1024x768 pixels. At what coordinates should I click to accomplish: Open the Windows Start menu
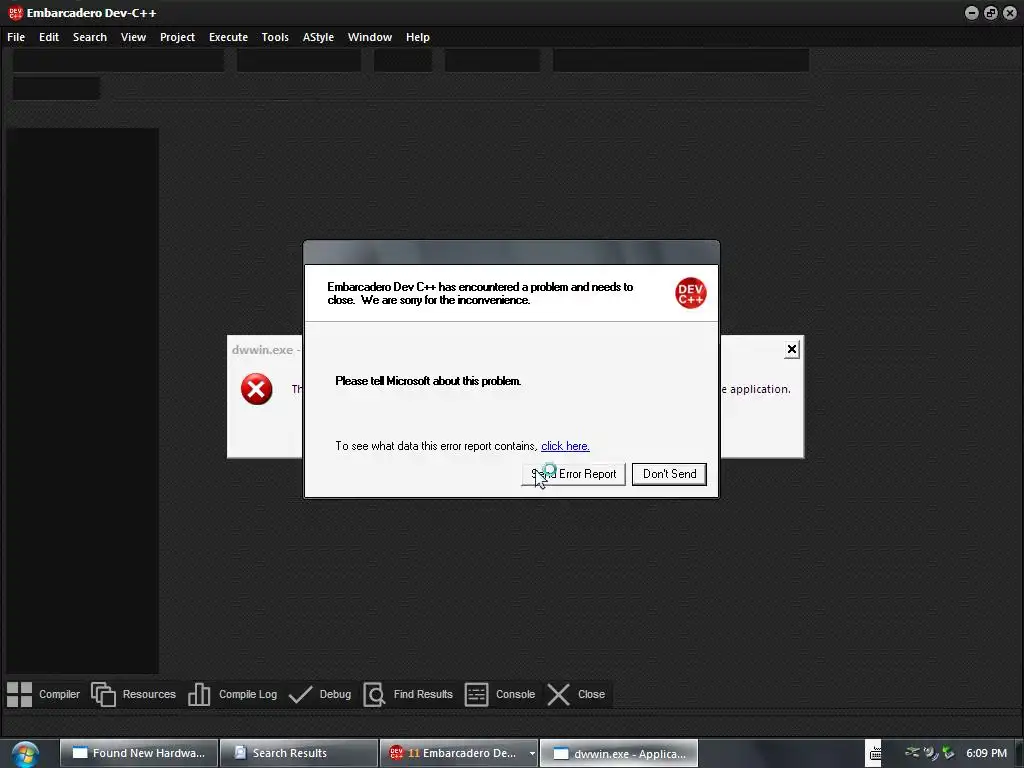pyautogui.click(x=25, y=754)
